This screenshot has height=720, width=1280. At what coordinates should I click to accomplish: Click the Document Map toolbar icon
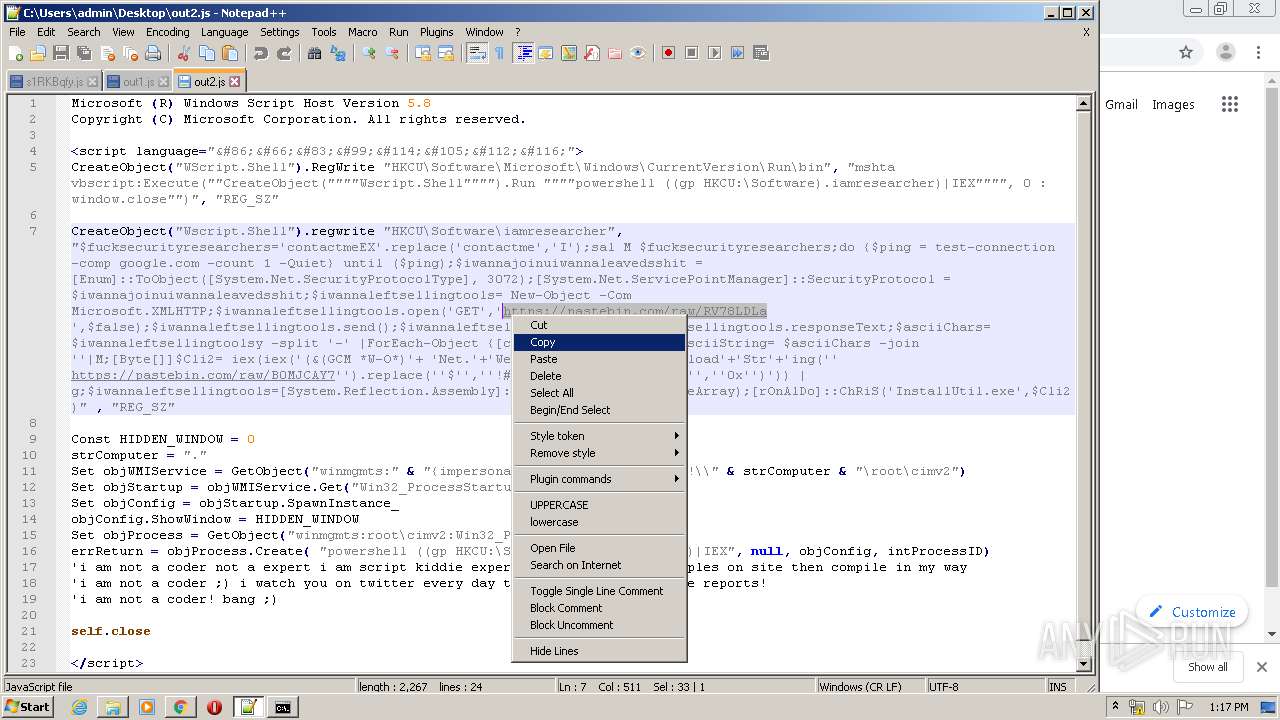[x=569, y=53]
